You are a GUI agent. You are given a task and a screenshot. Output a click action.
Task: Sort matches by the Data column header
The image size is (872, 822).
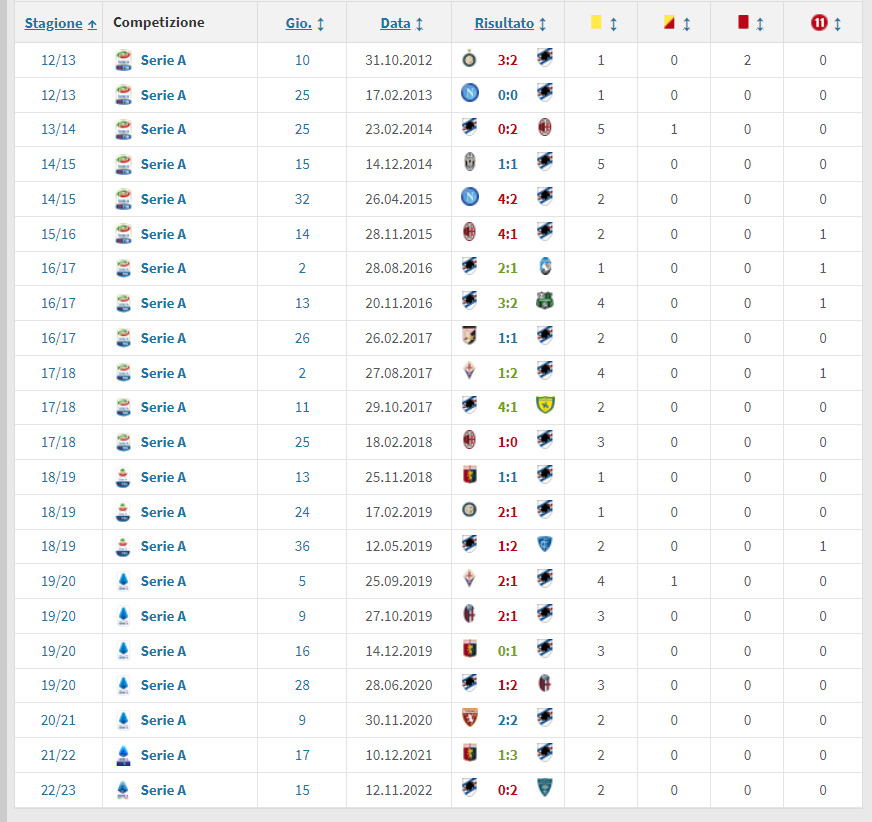(x=400, y=23)
